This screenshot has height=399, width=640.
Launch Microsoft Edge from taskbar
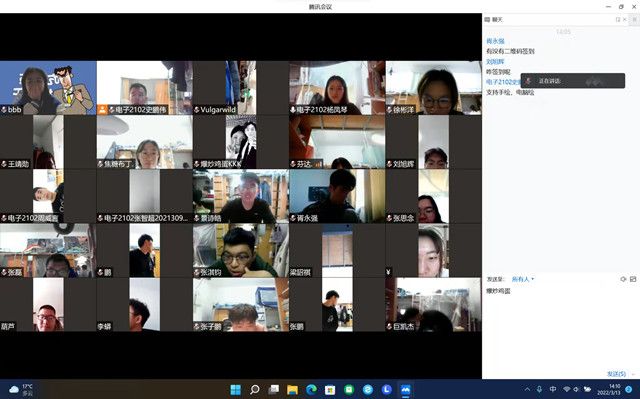click(311, 390)
